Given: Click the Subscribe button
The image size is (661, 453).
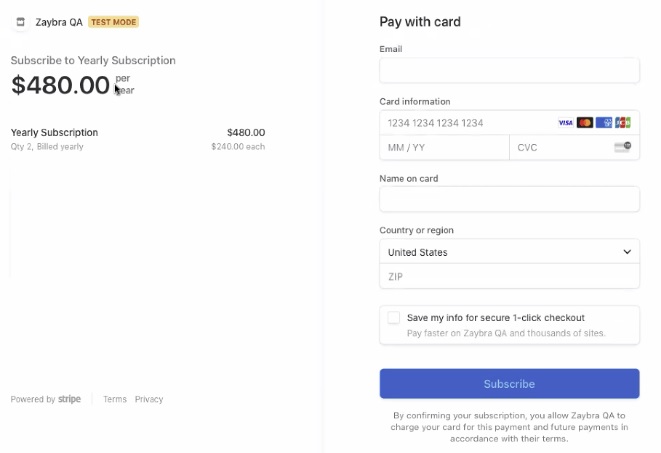Looking at the screenshot, I should click(x=509, y=383).
